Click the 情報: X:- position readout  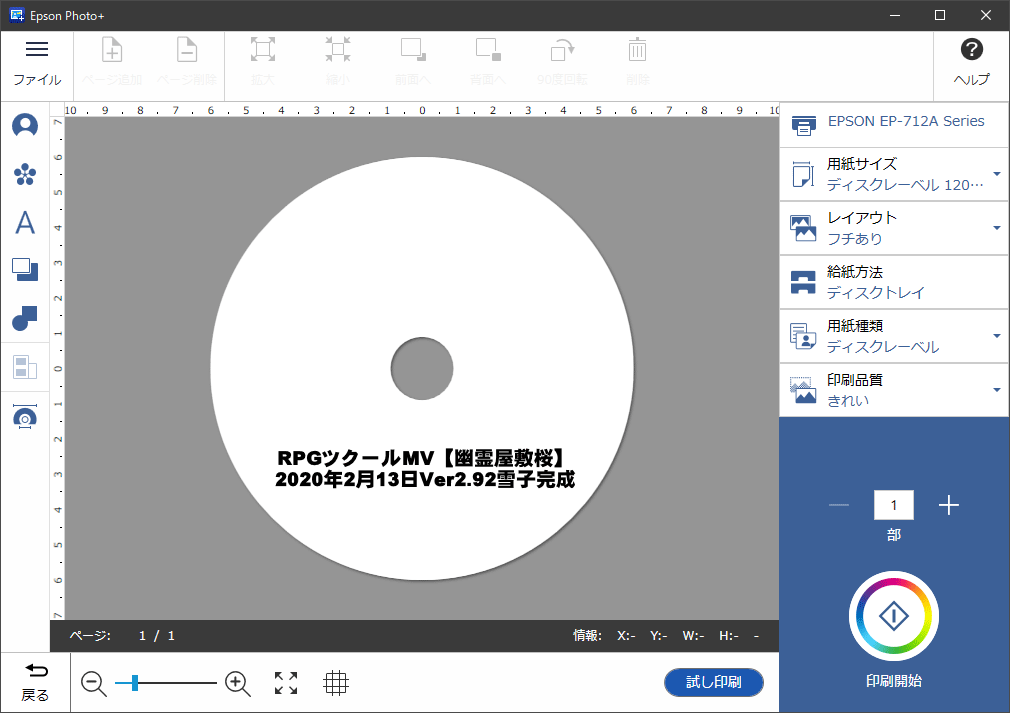pyautogui.click(x=604, y=636)
